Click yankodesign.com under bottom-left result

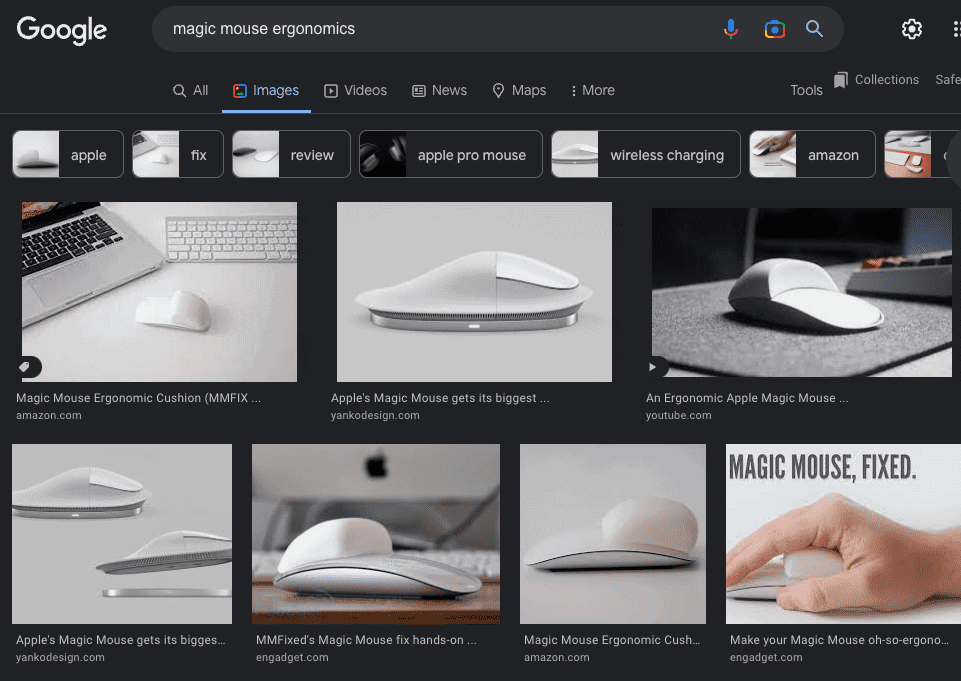60,657
